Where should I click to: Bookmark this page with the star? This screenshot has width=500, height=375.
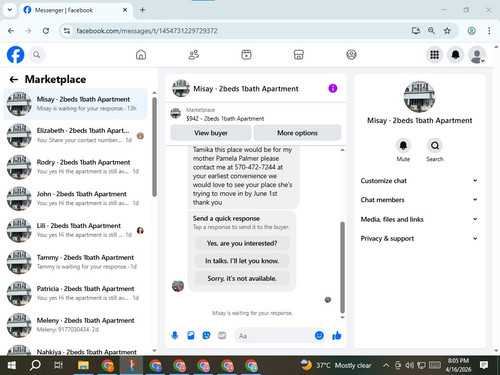point(447,31)
